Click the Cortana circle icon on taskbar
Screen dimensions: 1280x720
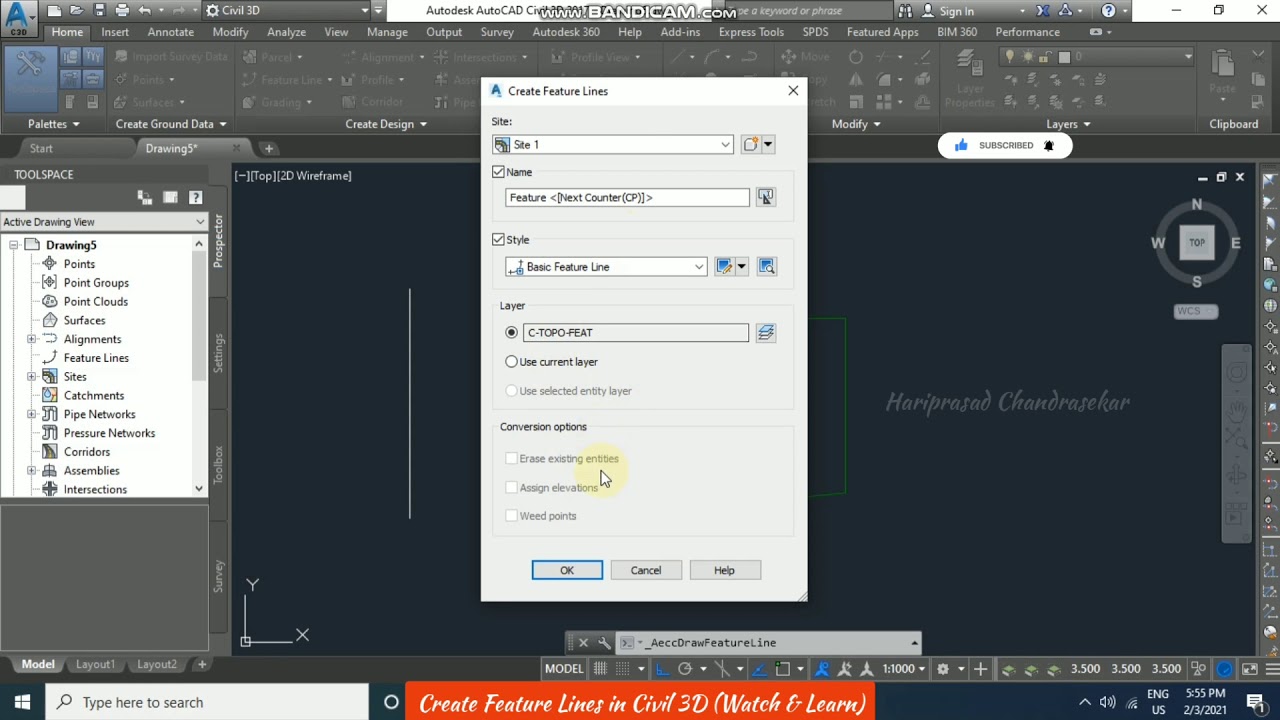click(391, 702)
